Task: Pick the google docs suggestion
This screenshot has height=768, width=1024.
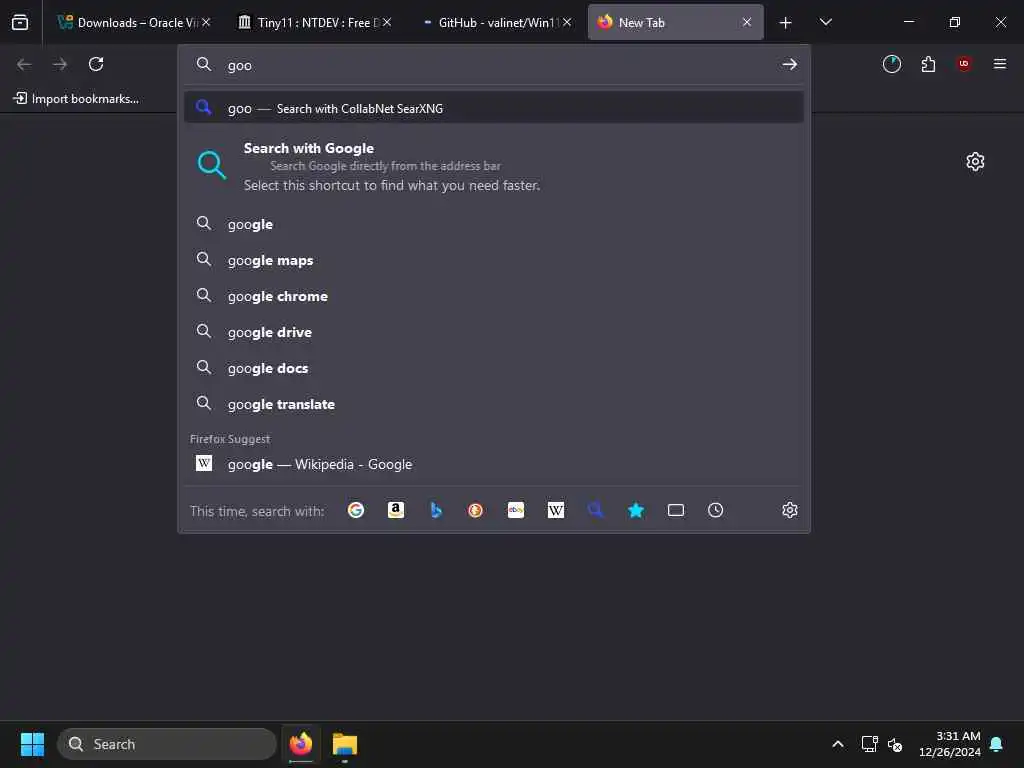Action: coord(494,368)
